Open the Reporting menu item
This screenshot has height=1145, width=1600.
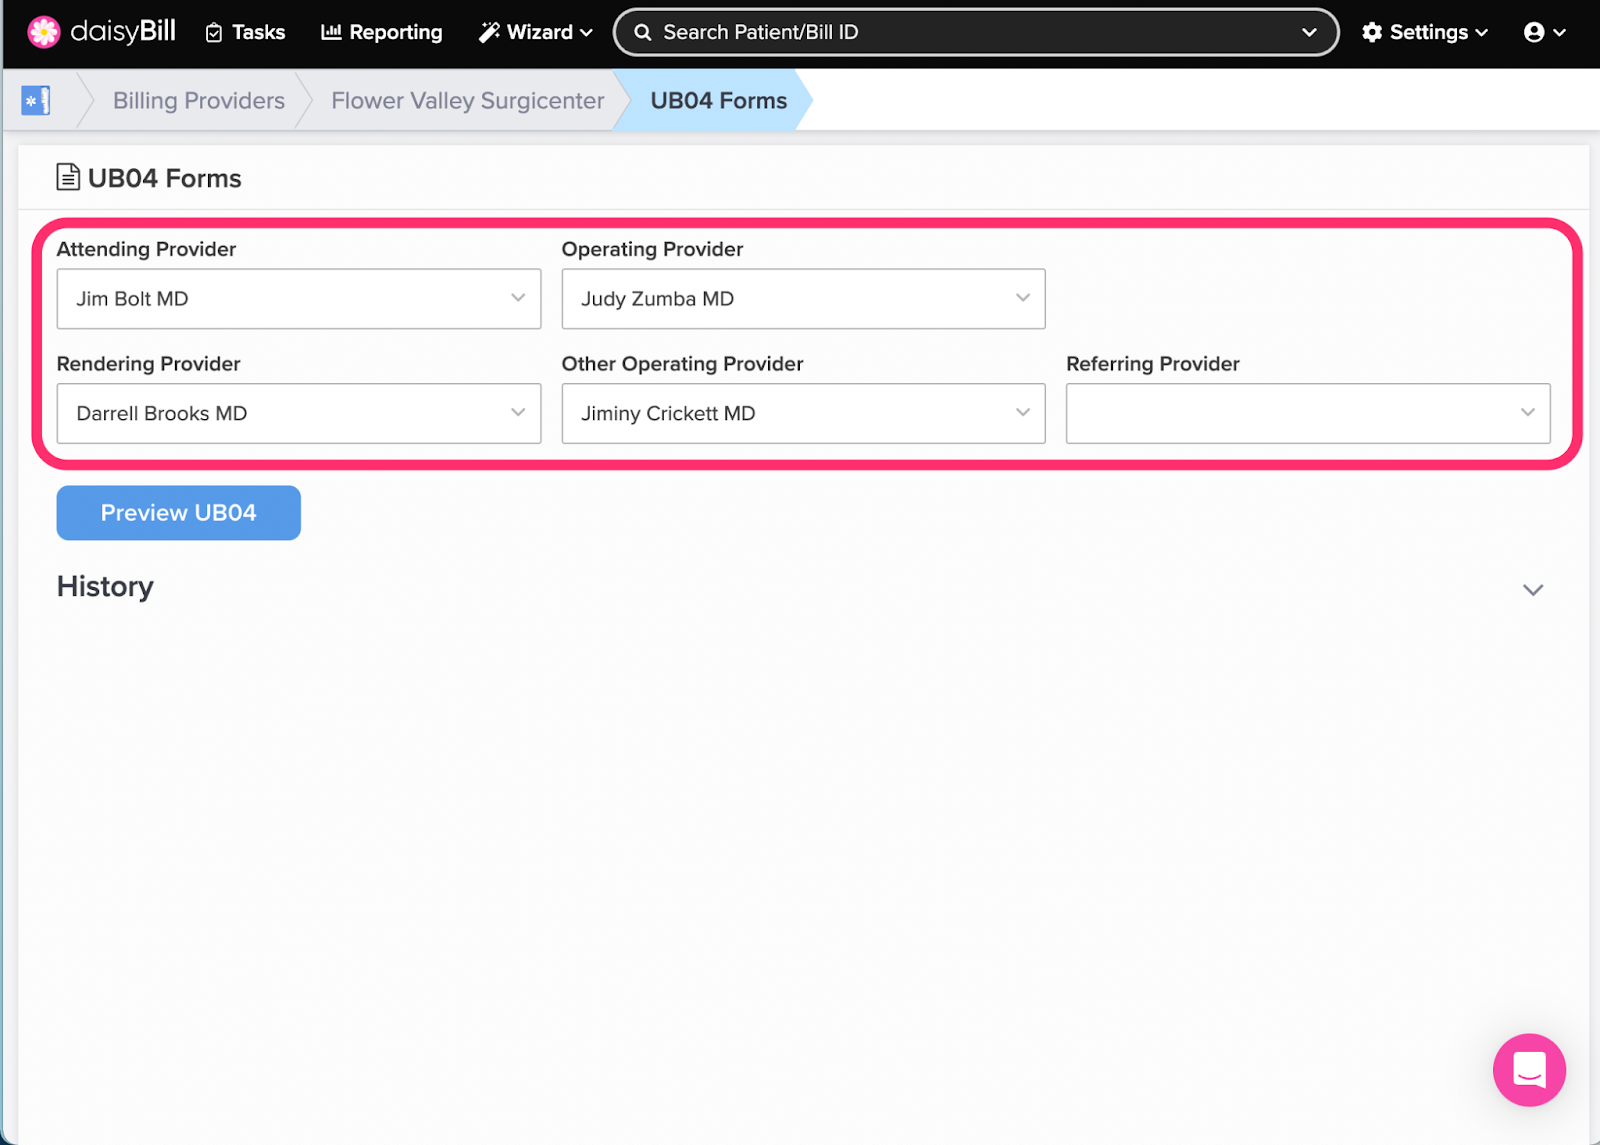pos(382,32)
